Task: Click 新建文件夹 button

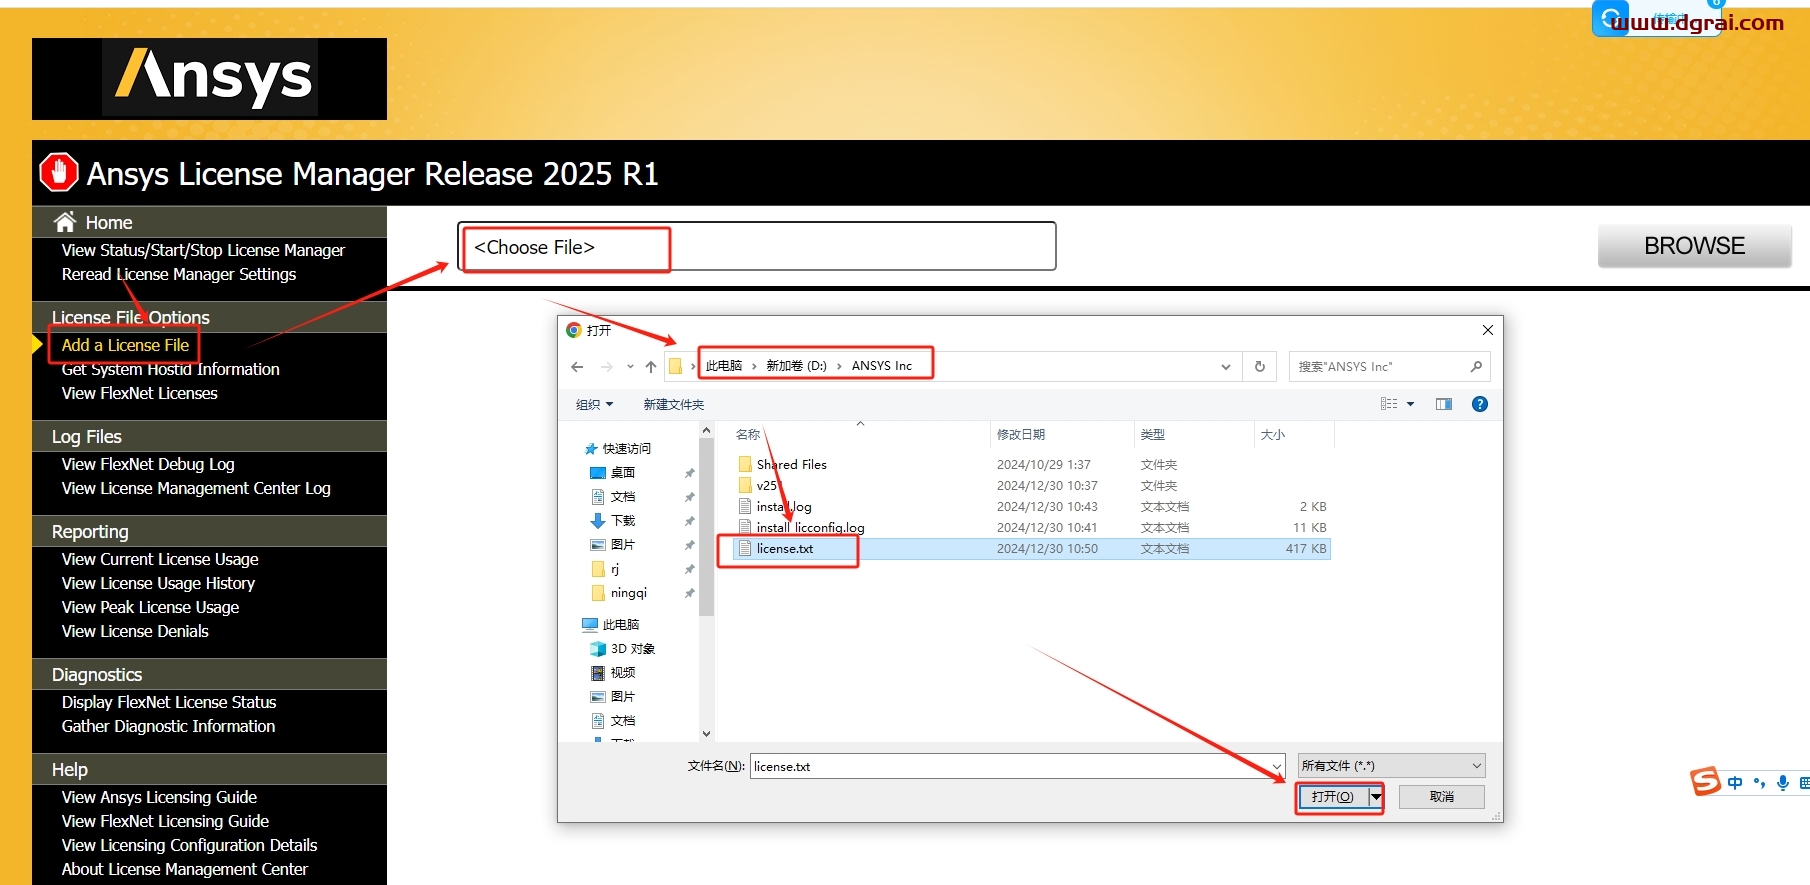Action: point(674,404)
